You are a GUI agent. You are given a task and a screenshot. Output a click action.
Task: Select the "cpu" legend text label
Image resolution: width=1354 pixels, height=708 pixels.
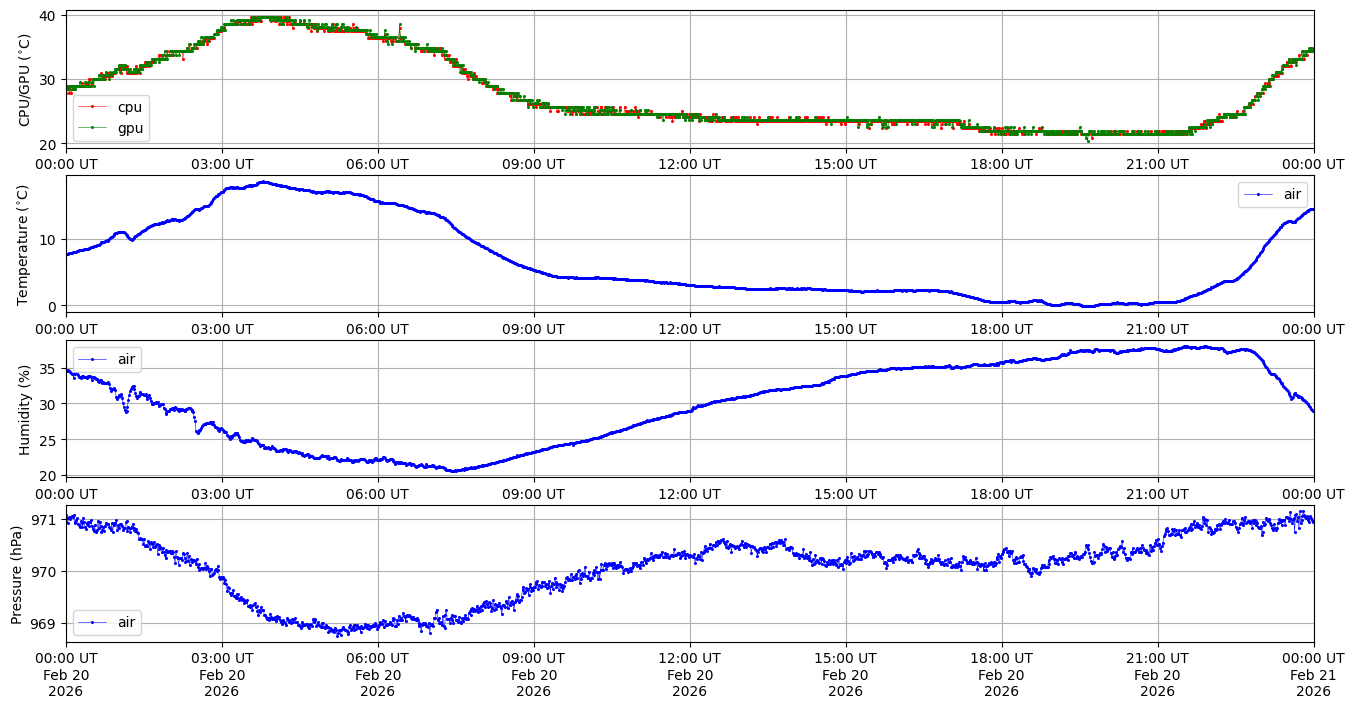130,106
